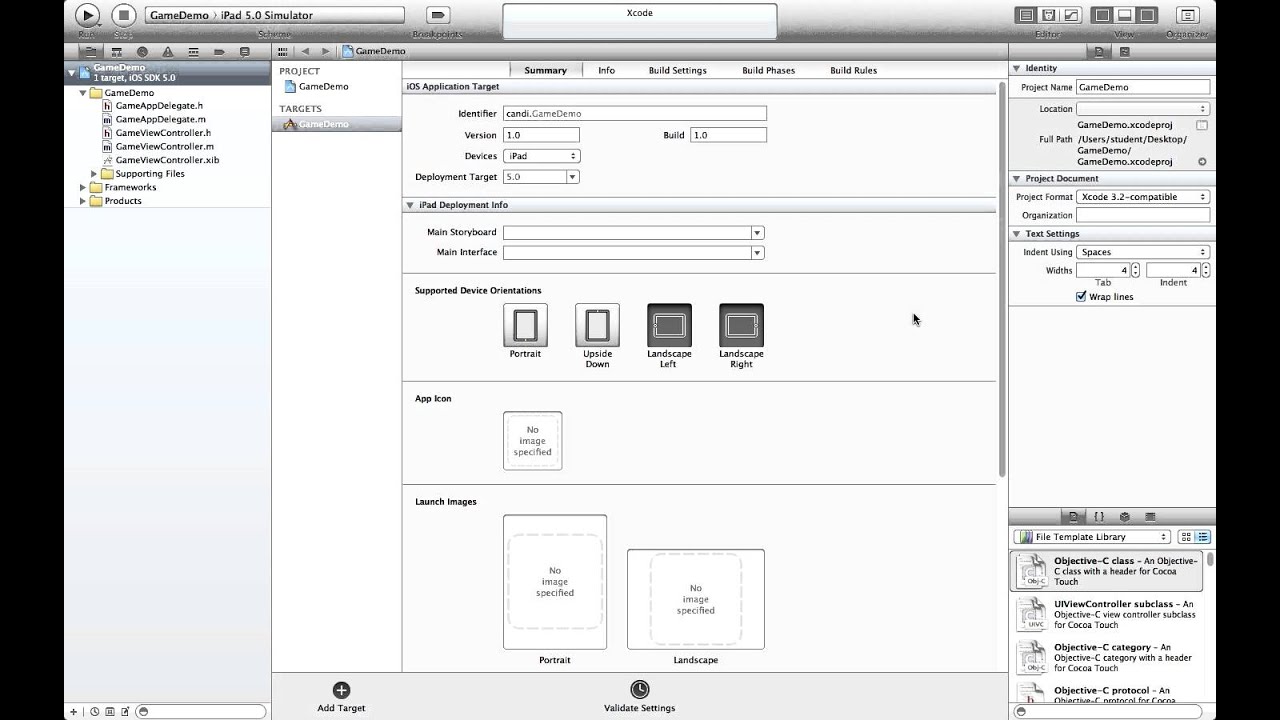The height and width of the screenshot is (720, 1280).
Task: Open the Media library icon
Action: click(1150, 517)
